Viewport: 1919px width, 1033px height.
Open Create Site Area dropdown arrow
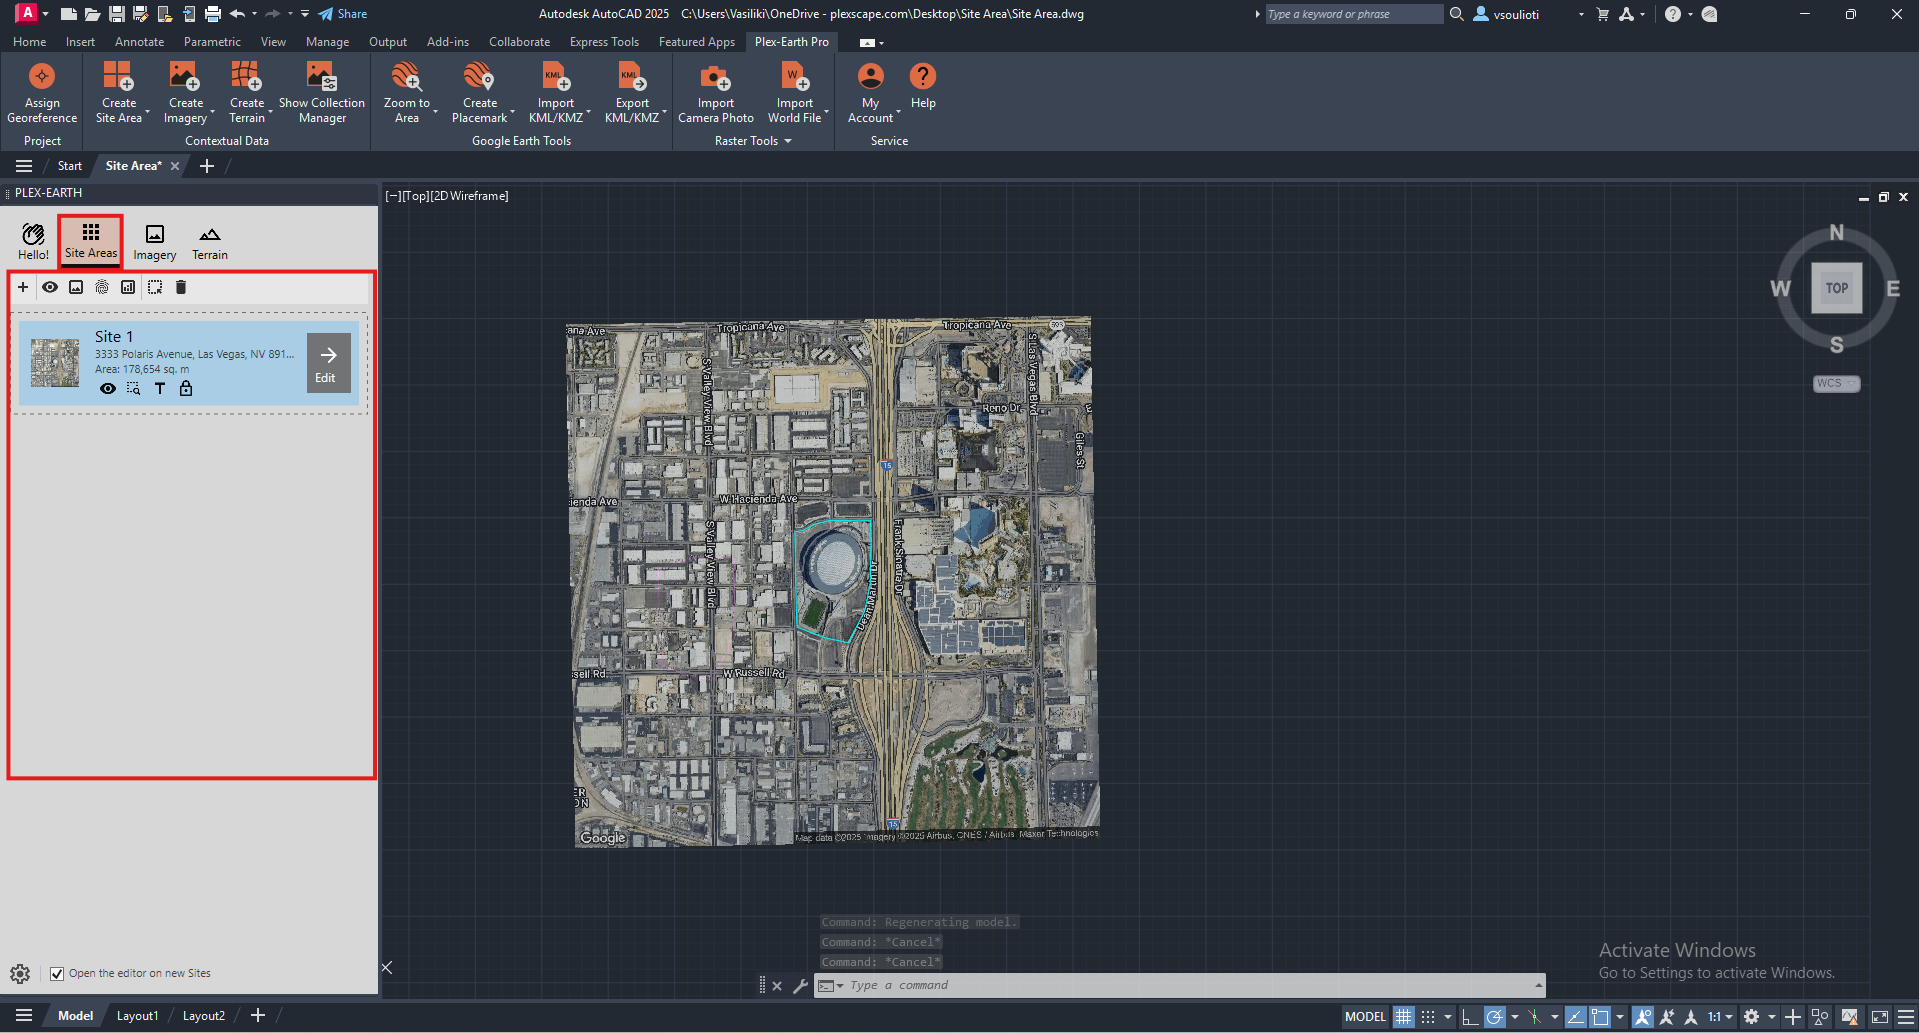(x=148, y=113)
